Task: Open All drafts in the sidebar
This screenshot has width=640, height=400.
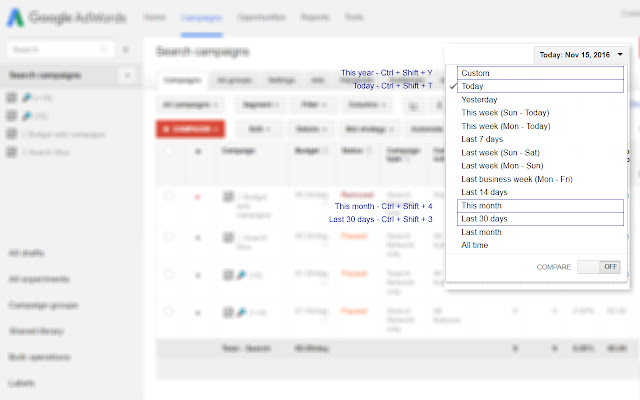Action: pos(27,253)
